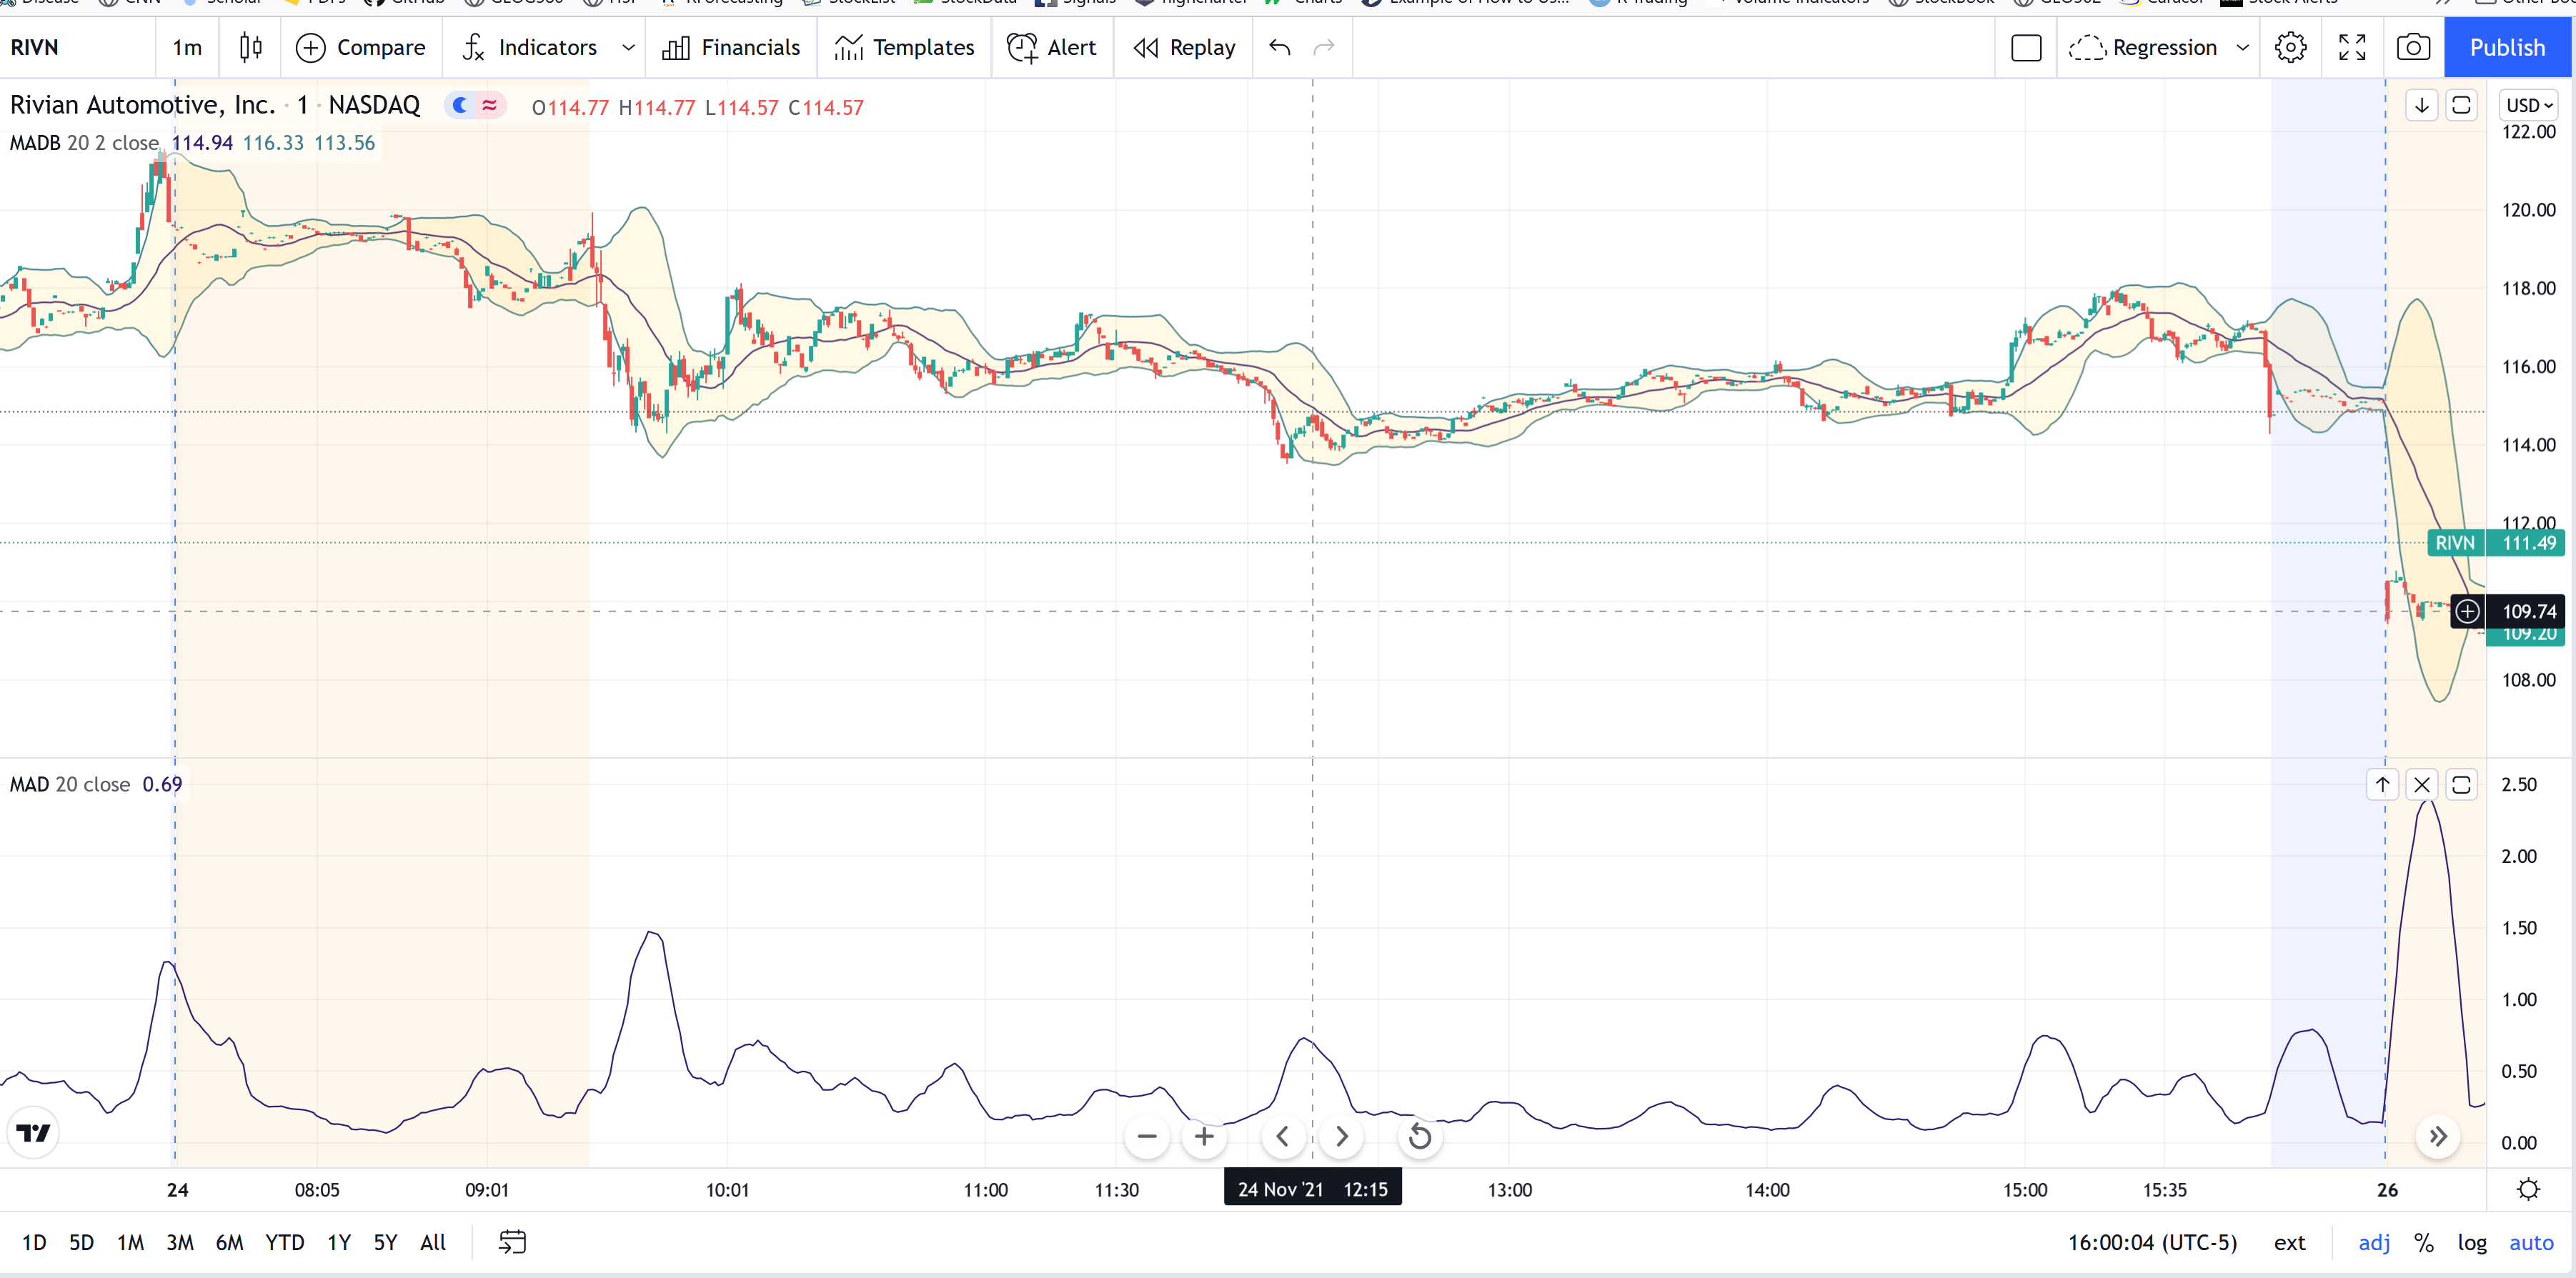Open the USD currency dropdown
The image size is (2576, 1278).
coord(2530,105)
